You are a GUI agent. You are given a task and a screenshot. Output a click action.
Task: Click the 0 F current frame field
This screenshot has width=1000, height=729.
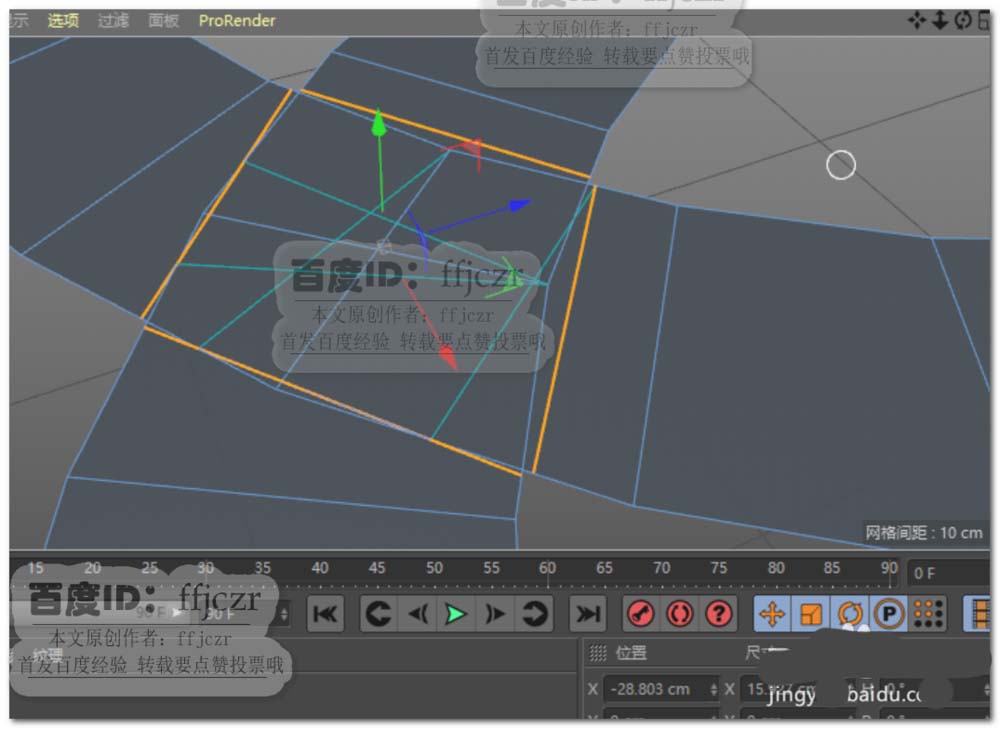click(948, 573)
